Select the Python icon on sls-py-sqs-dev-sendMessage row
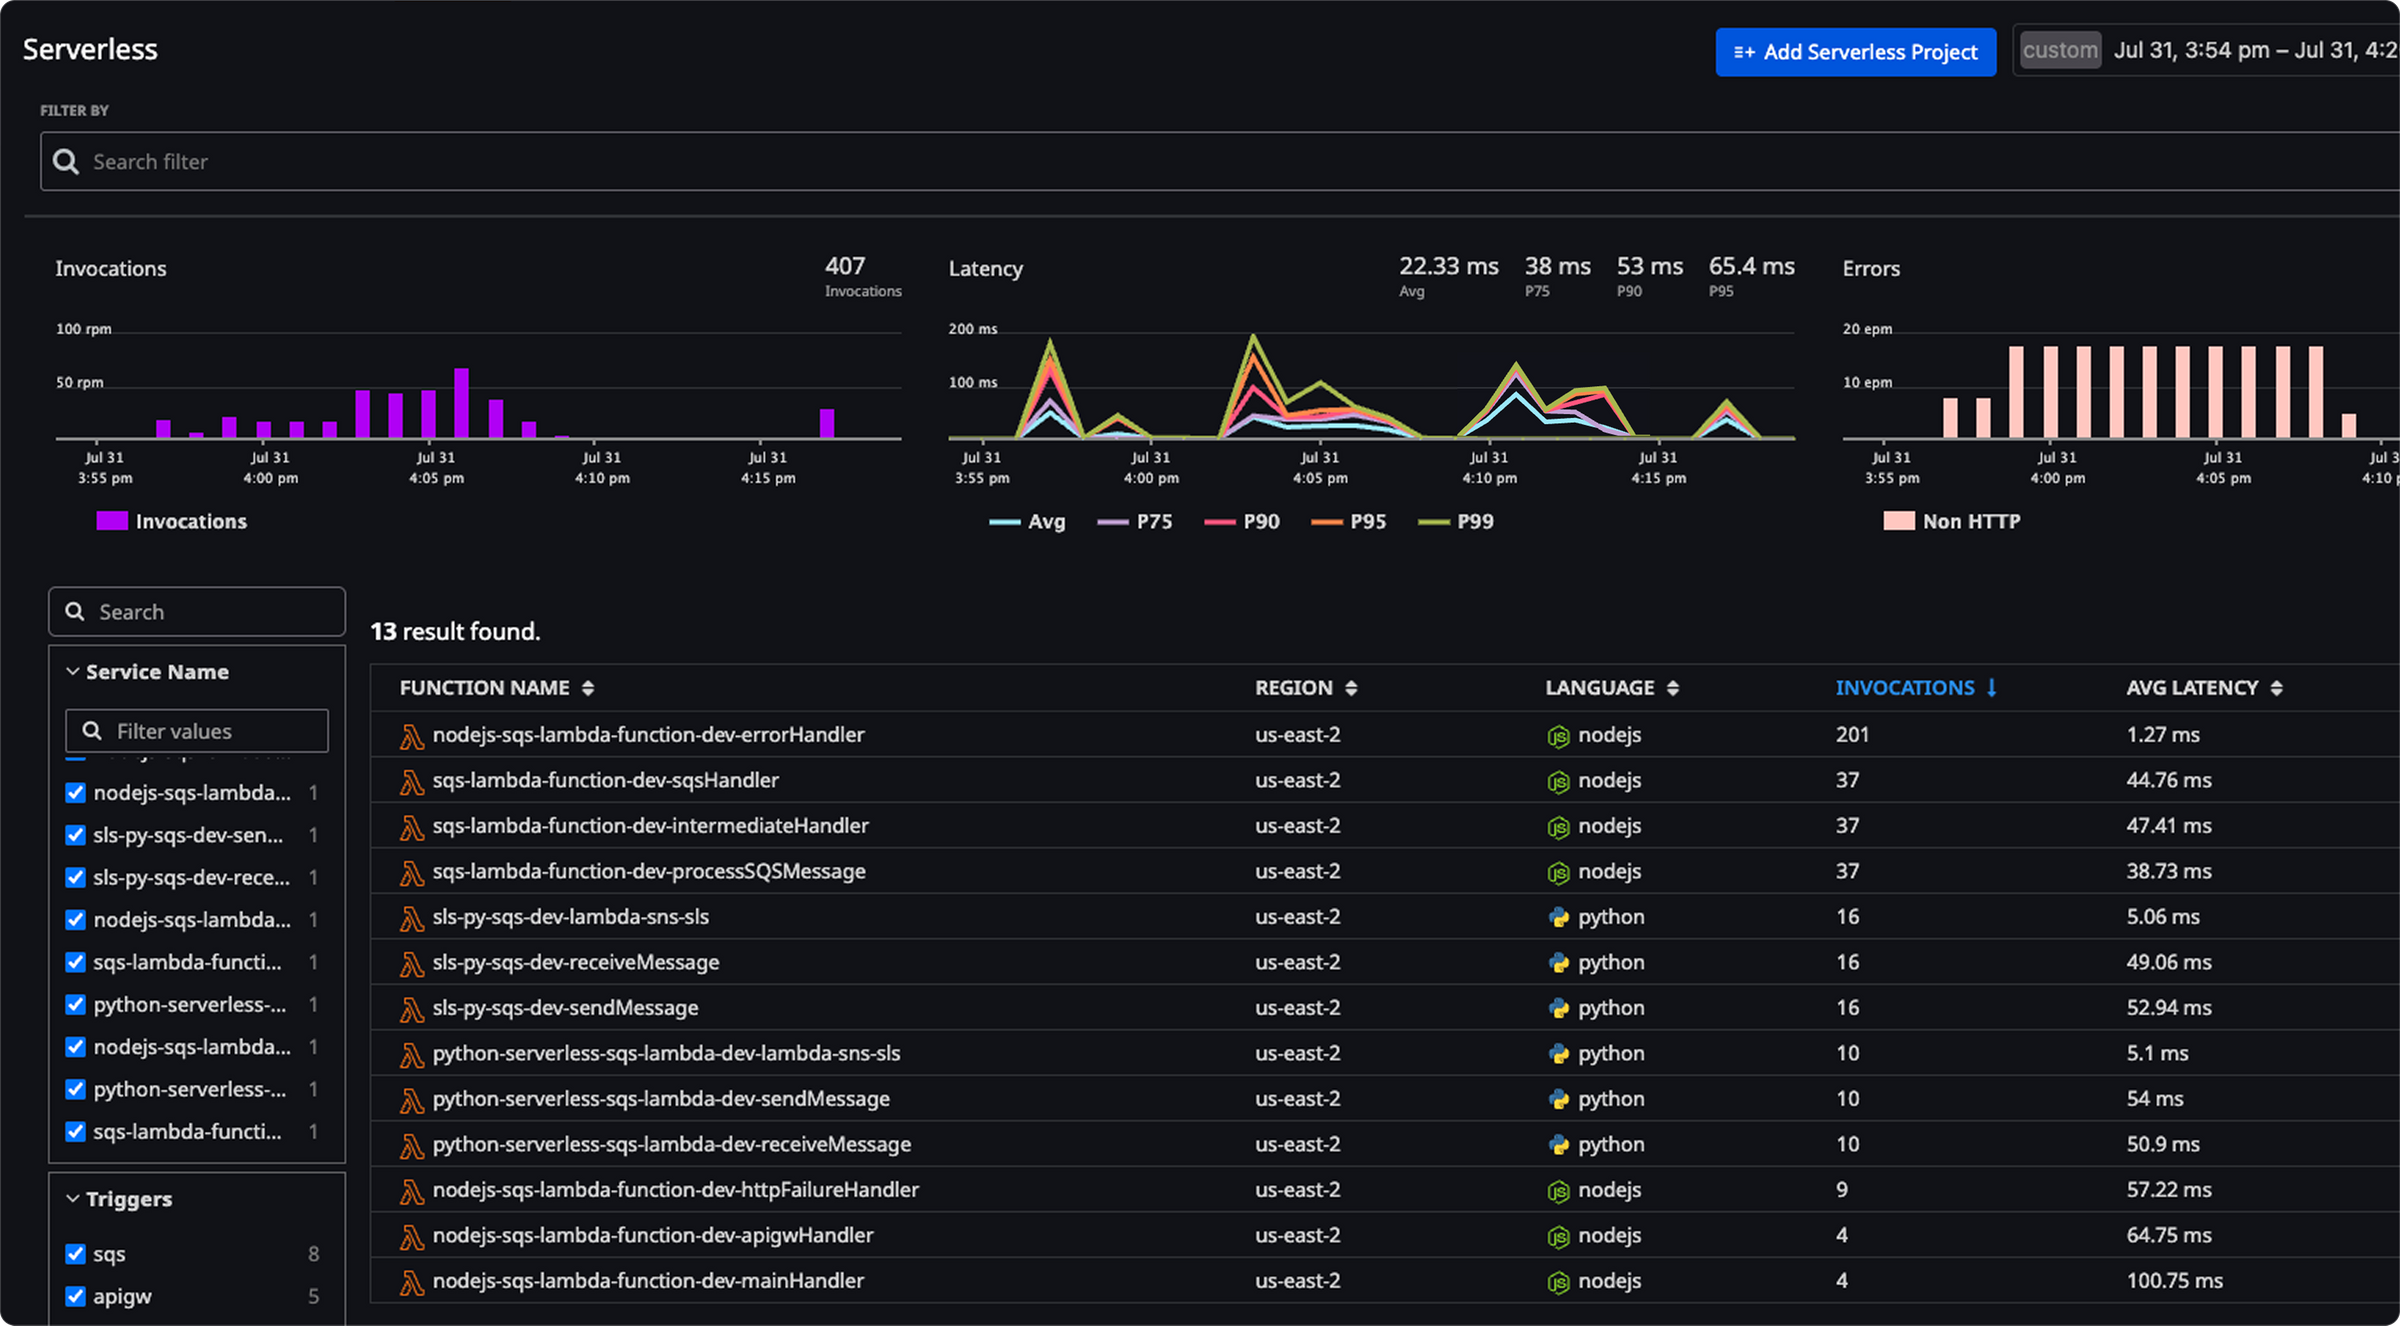The image size is (2400, 1326). (1560, 1008)
